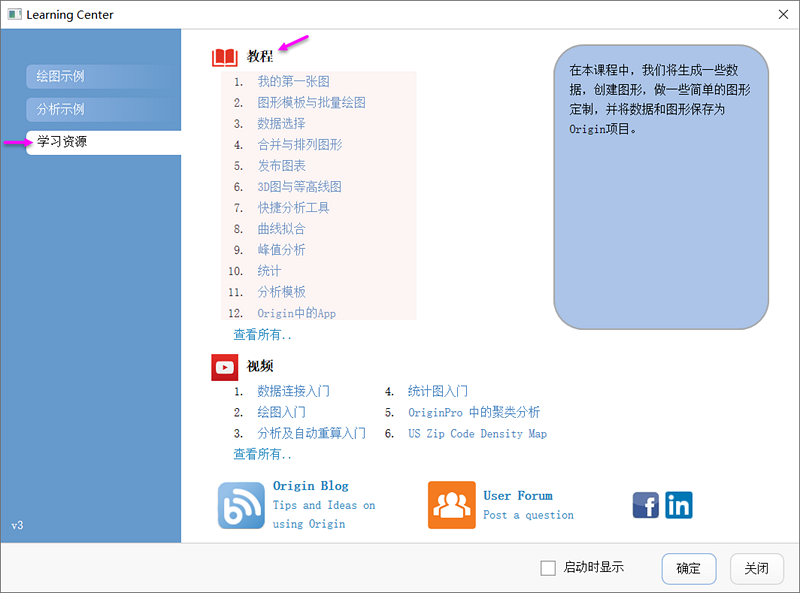Screen dimensions: 800x593
Task: Play the US Zip Code Density Map video
Action: click(477, 434)
